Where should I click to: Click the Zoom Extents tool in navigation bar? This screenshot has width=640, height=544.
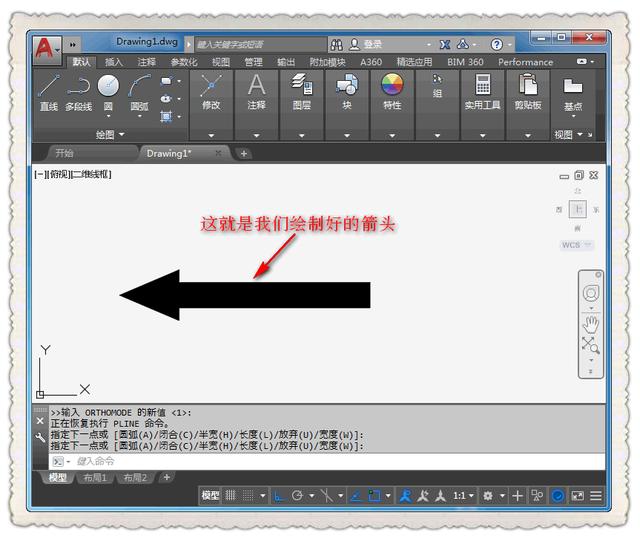(591, 345)
